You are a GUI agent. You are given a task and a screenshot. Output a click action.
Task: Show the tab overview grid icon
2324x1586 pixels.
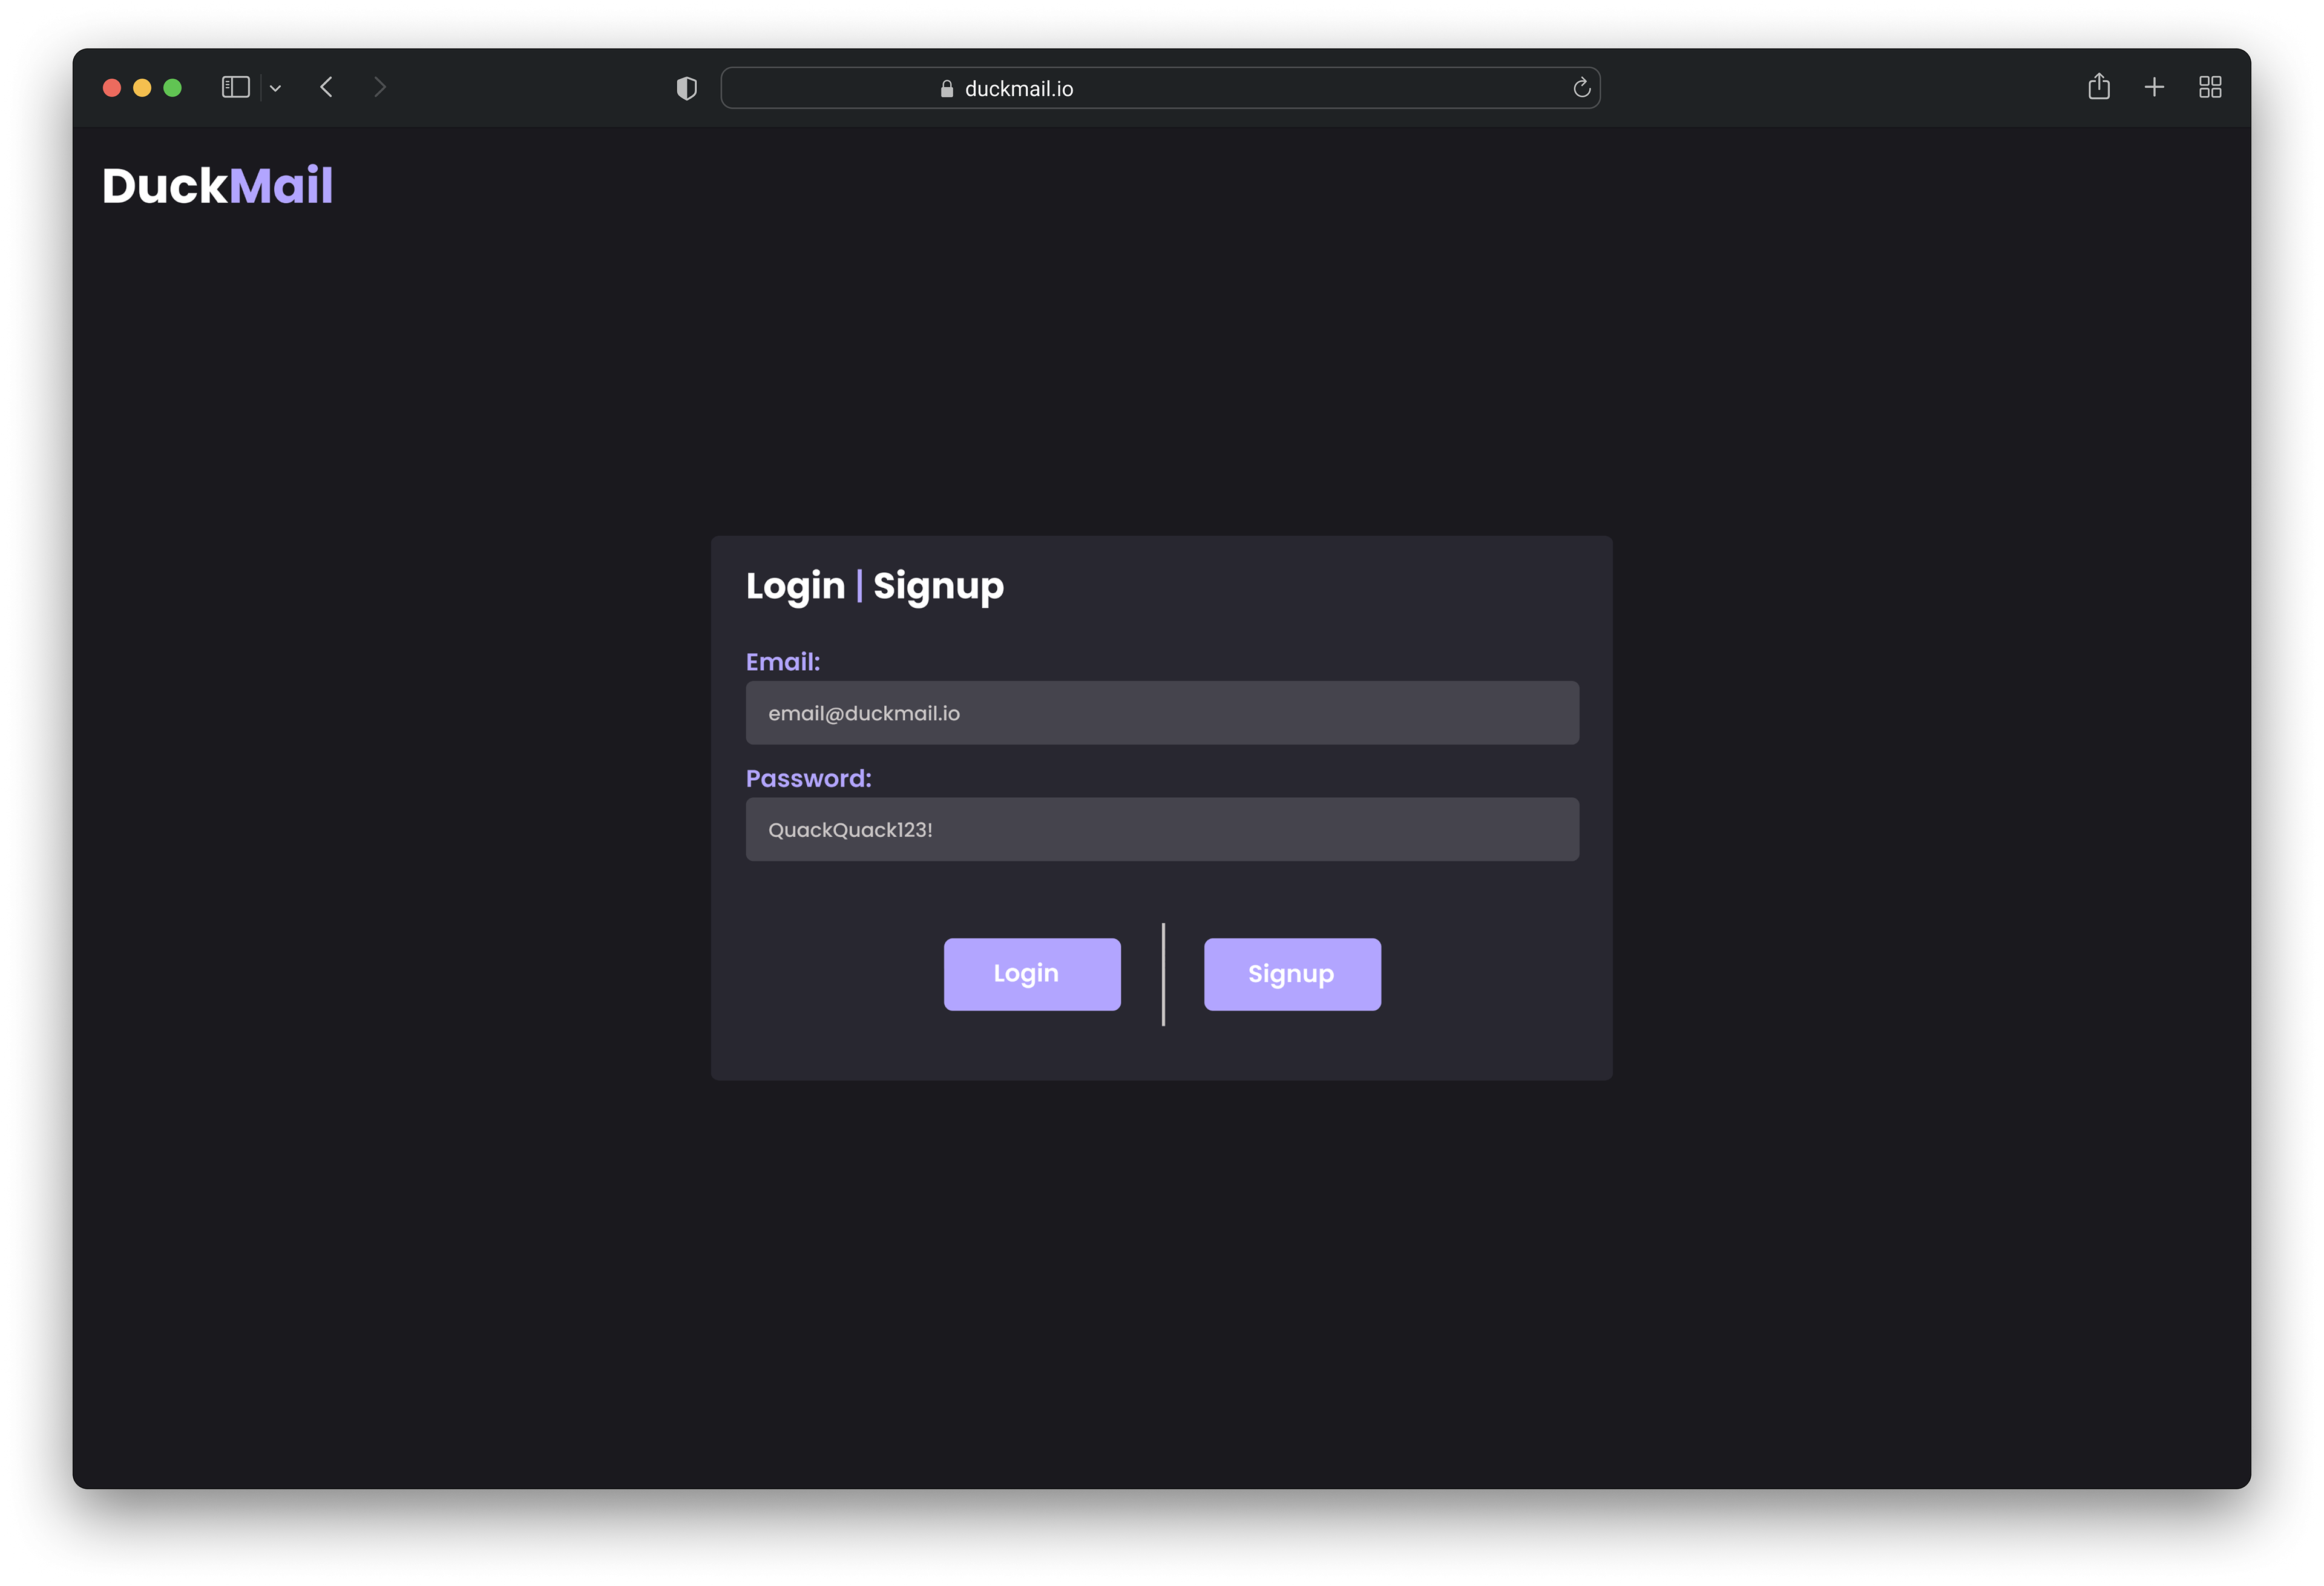[x=2210, y=88]
